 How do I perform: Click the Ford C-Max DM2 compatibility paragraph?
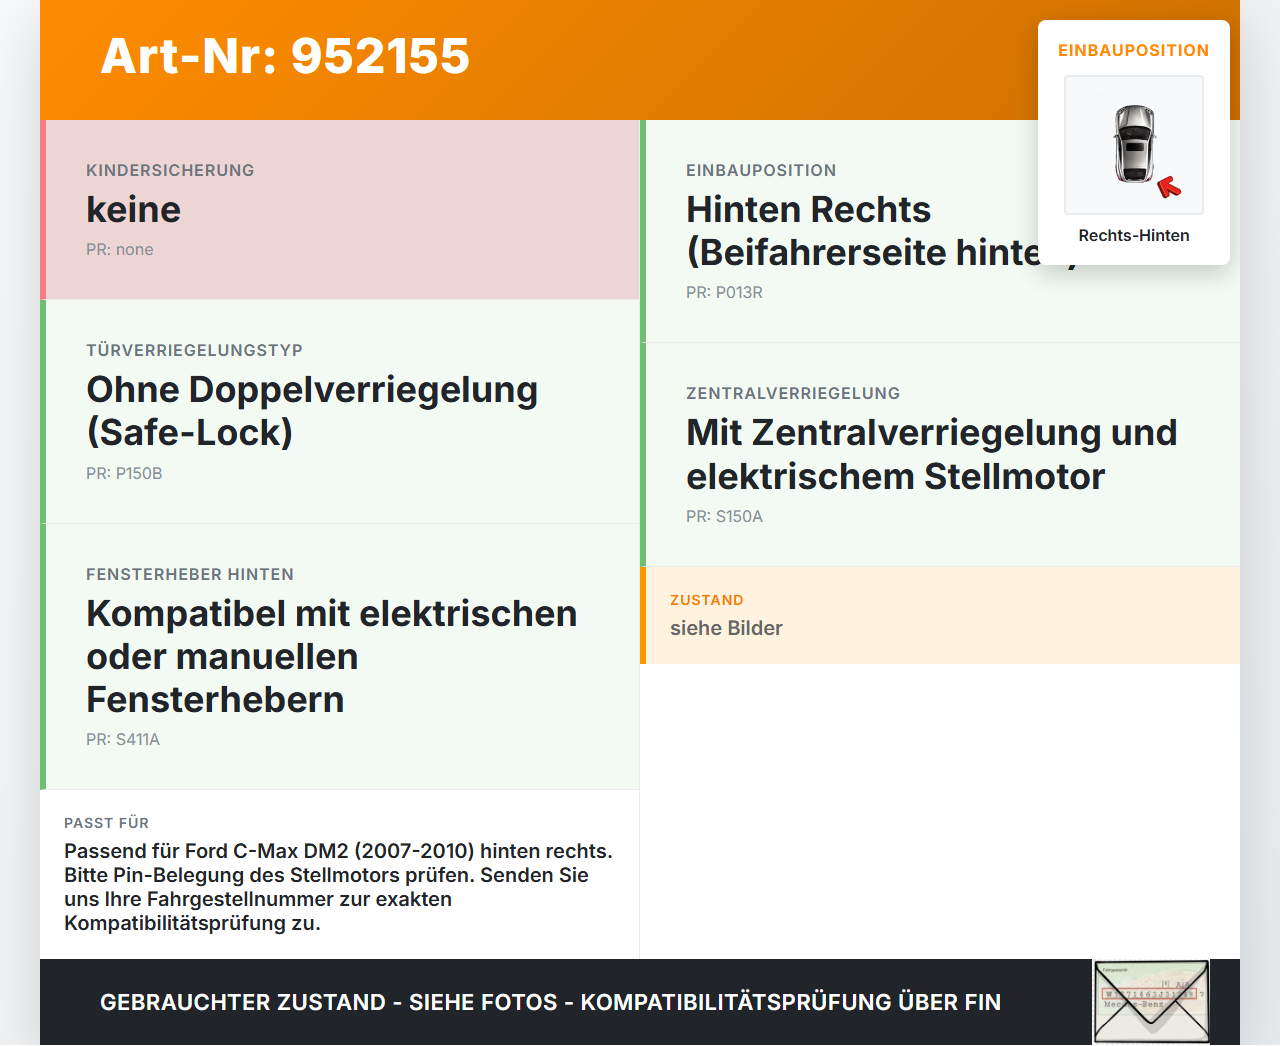339,887
